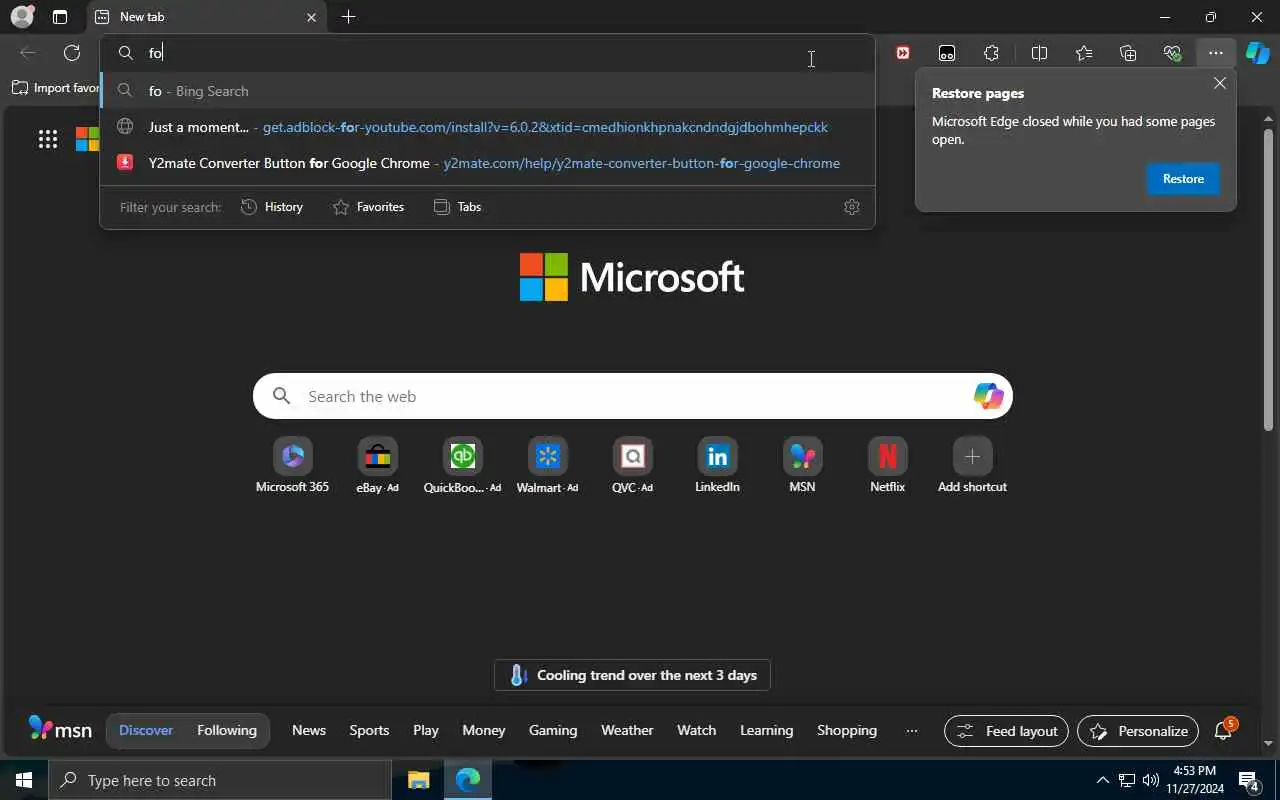
Task: Click the page vertical scrollbar
Action: point(1269,280)
